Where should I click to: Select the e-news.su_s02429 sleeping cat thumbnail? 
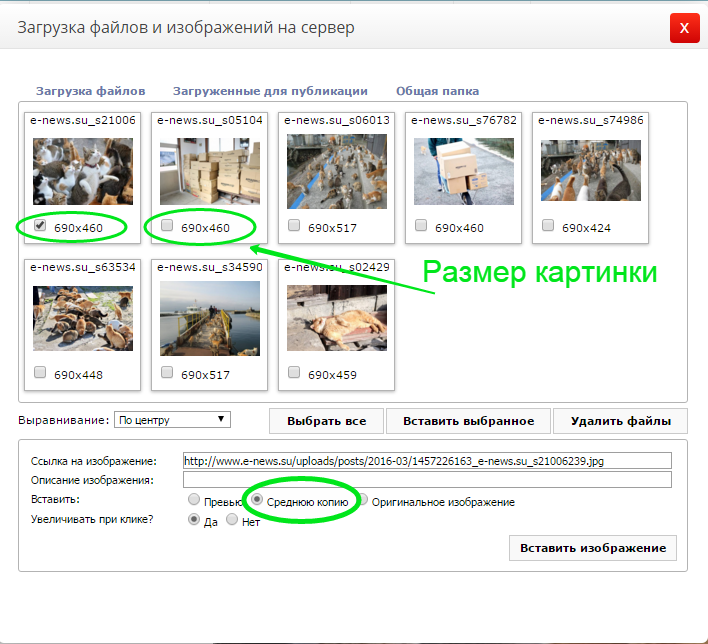coord(336,318)
